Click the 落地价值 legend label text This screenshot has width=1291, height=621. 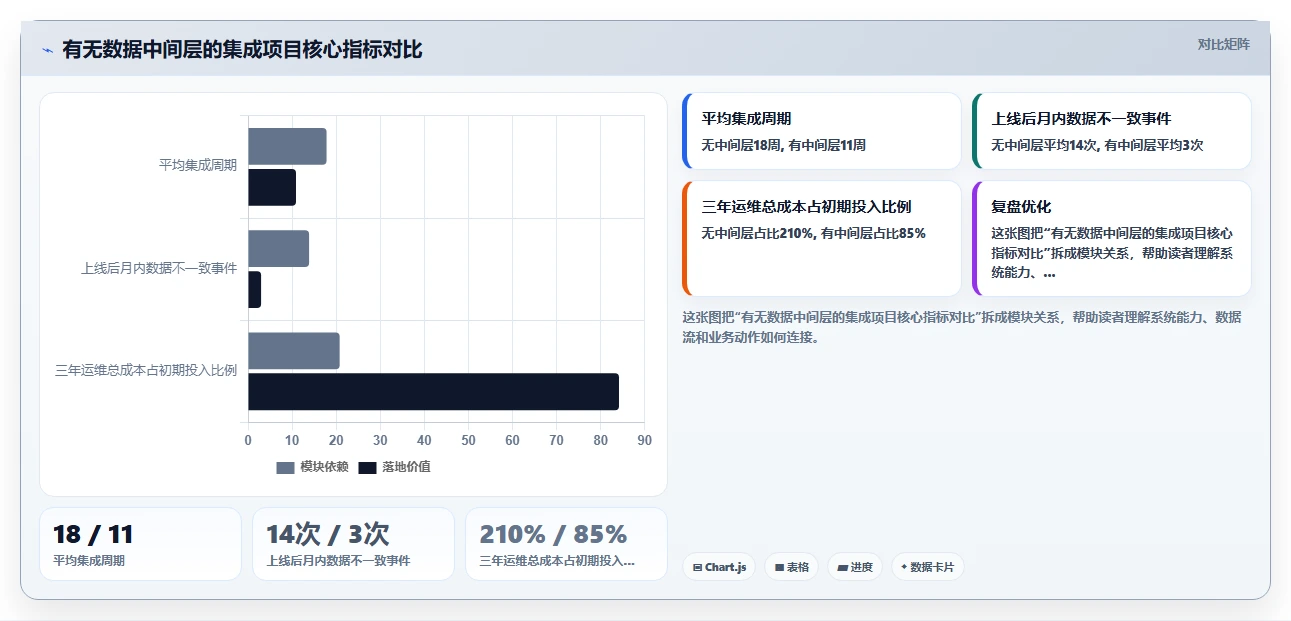coord(406,467)
